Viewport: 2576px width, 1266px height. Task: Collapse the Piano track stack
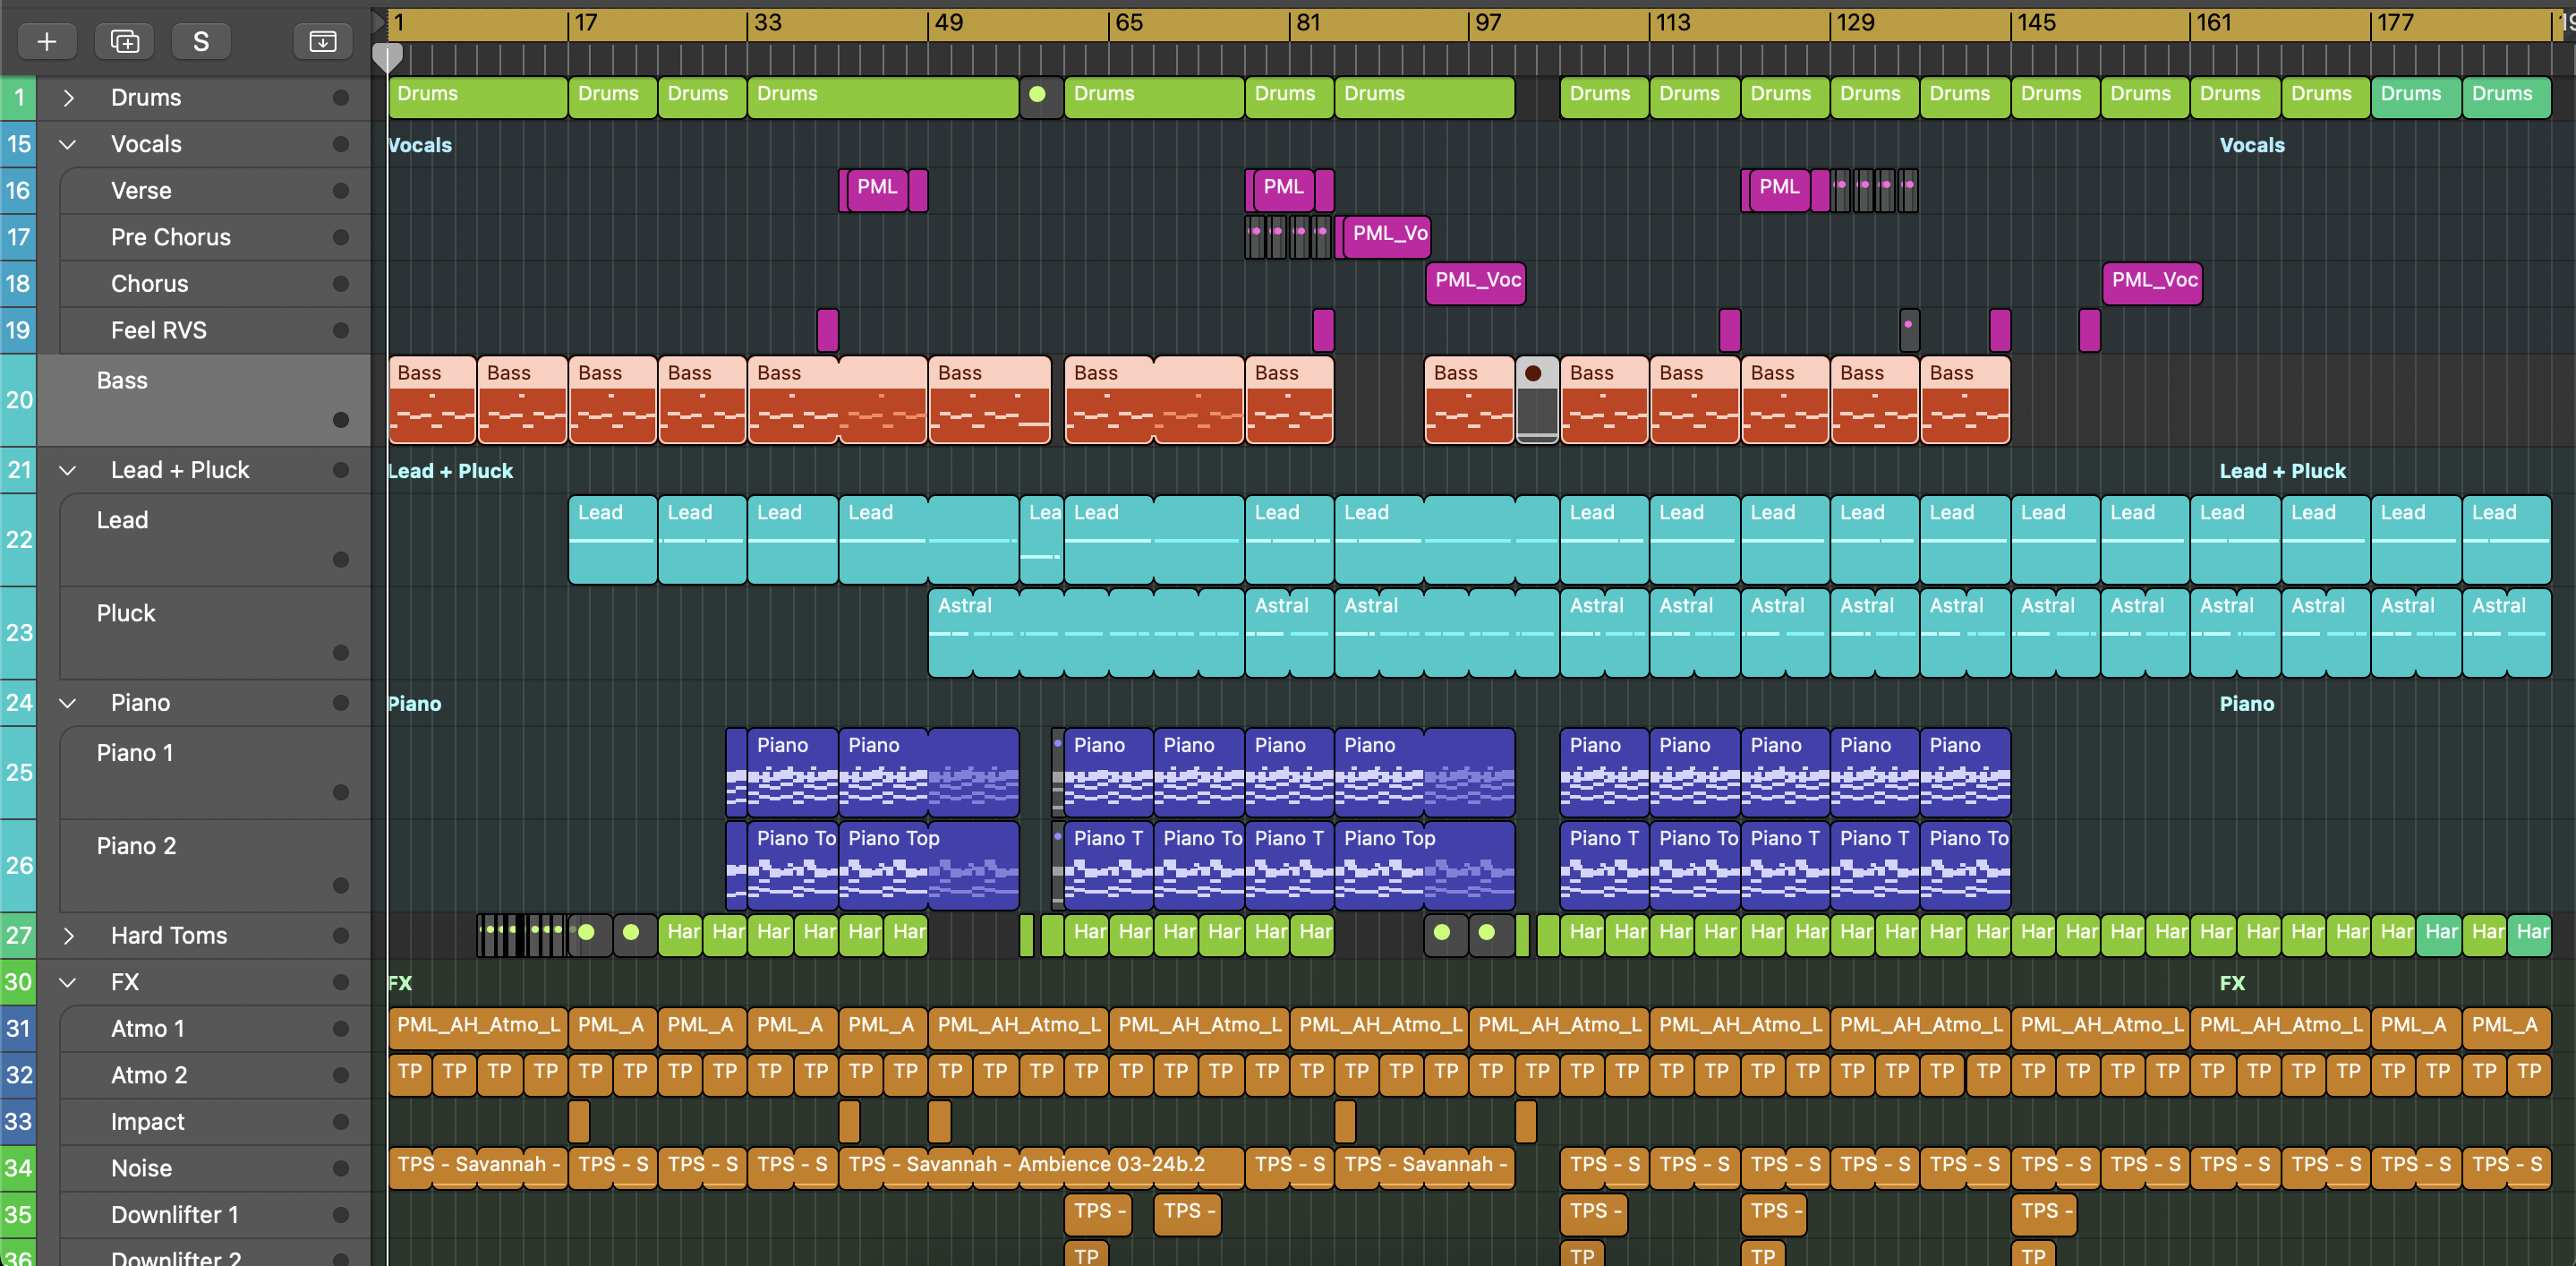[68, 703]
